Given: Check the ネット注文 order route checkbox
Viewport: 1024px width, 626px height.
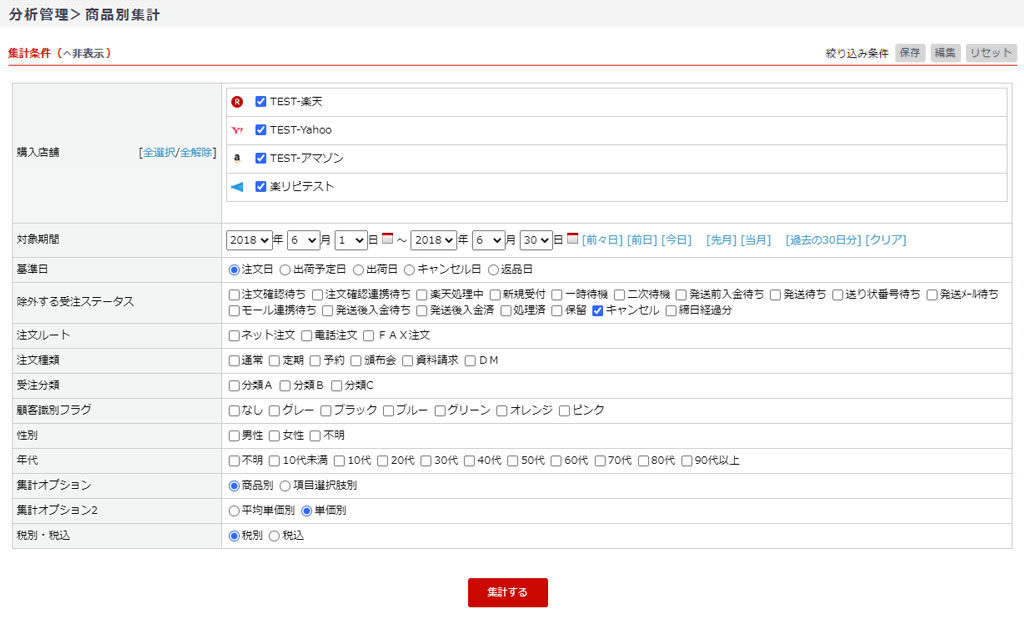Looking at the screenshot, I should click(234, 335).
